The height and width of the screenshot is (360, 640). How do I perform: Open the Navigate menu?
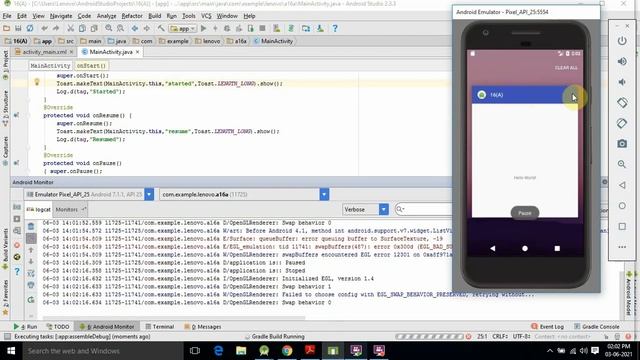[x=61, y=16]
